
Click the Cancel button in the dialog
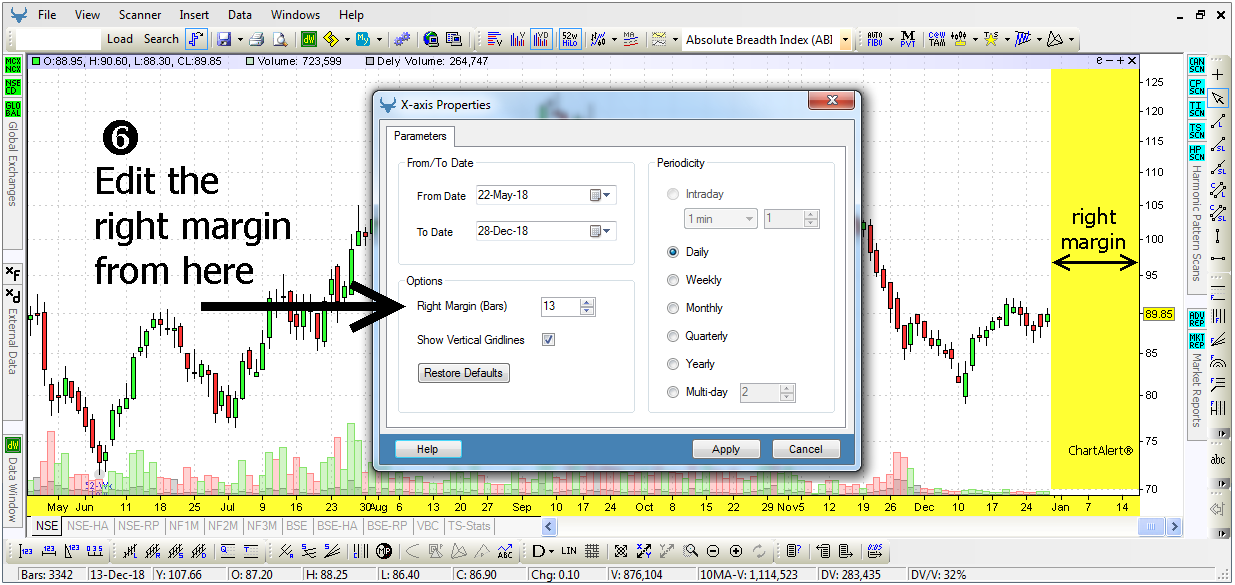805,449
